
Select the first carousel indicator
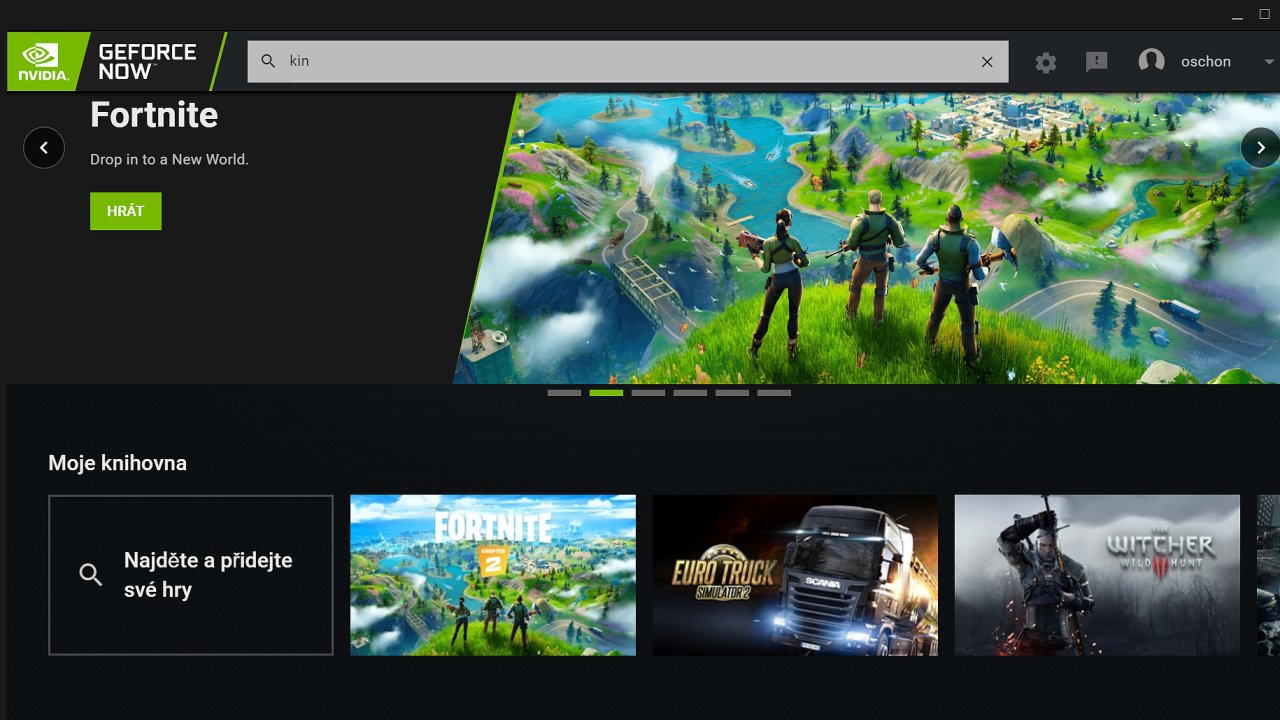564,393
